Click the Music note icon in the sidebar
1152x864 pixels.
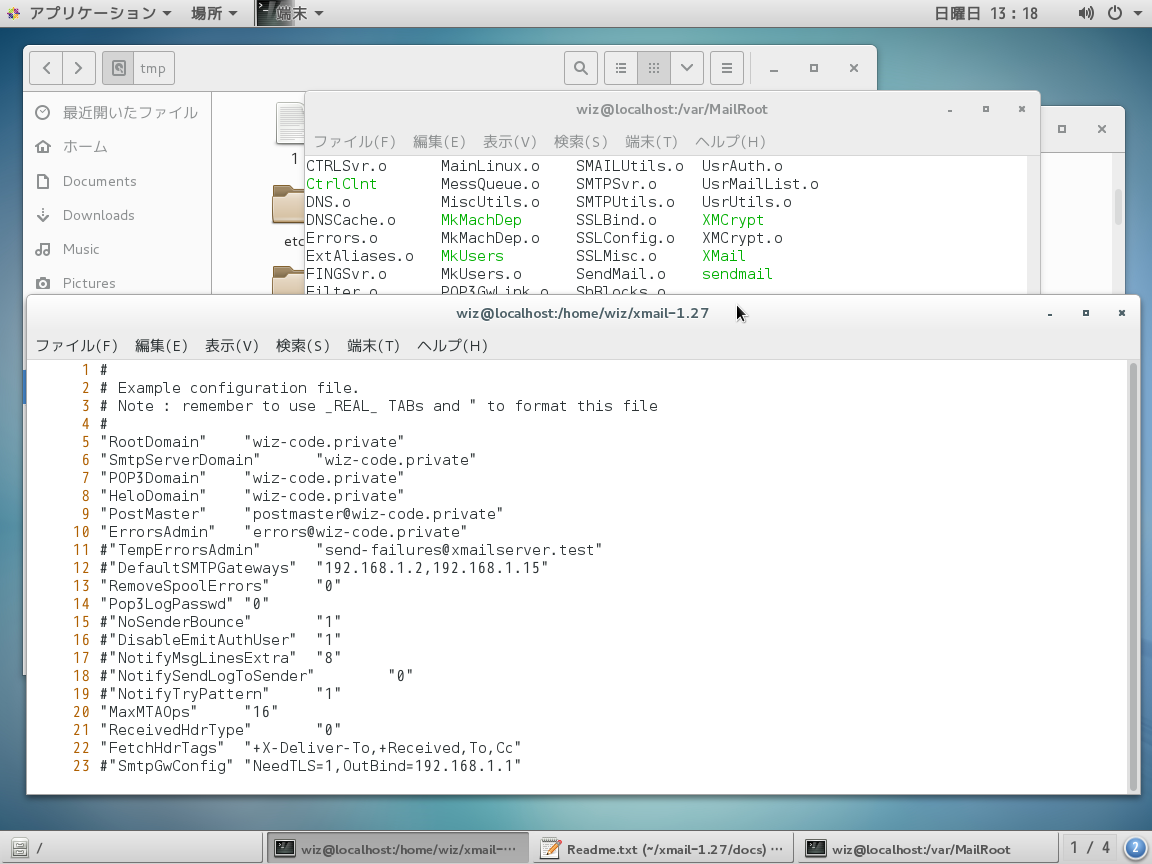point(43,249)
